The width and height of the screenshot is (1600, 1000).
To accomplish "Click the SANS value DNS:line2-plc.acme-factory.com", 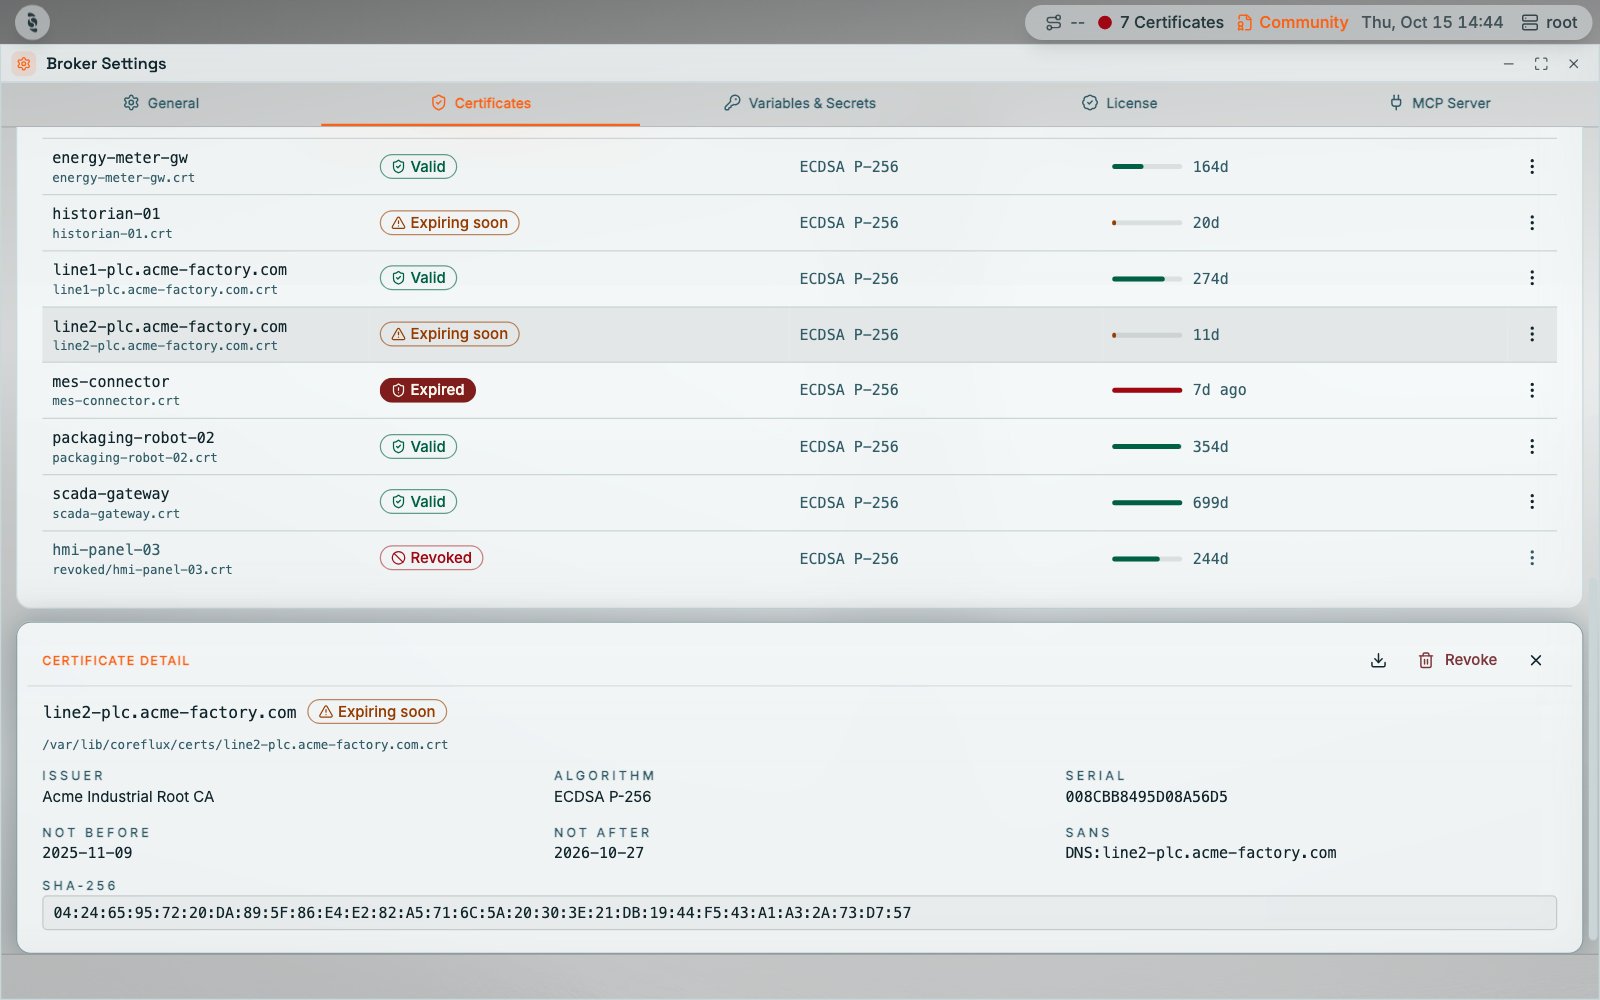I will 1200,853.
